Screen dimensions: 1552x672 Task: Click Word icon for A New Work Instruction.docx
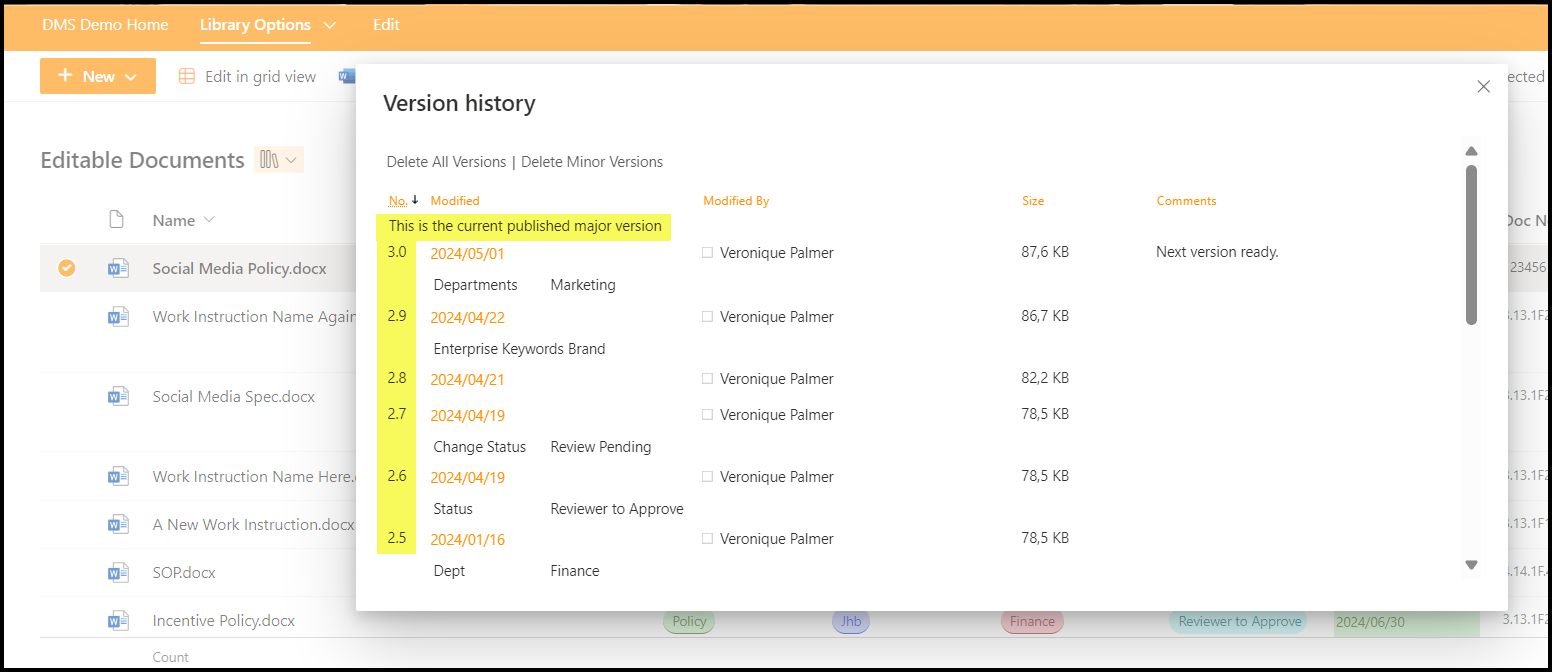click(118, 524)
